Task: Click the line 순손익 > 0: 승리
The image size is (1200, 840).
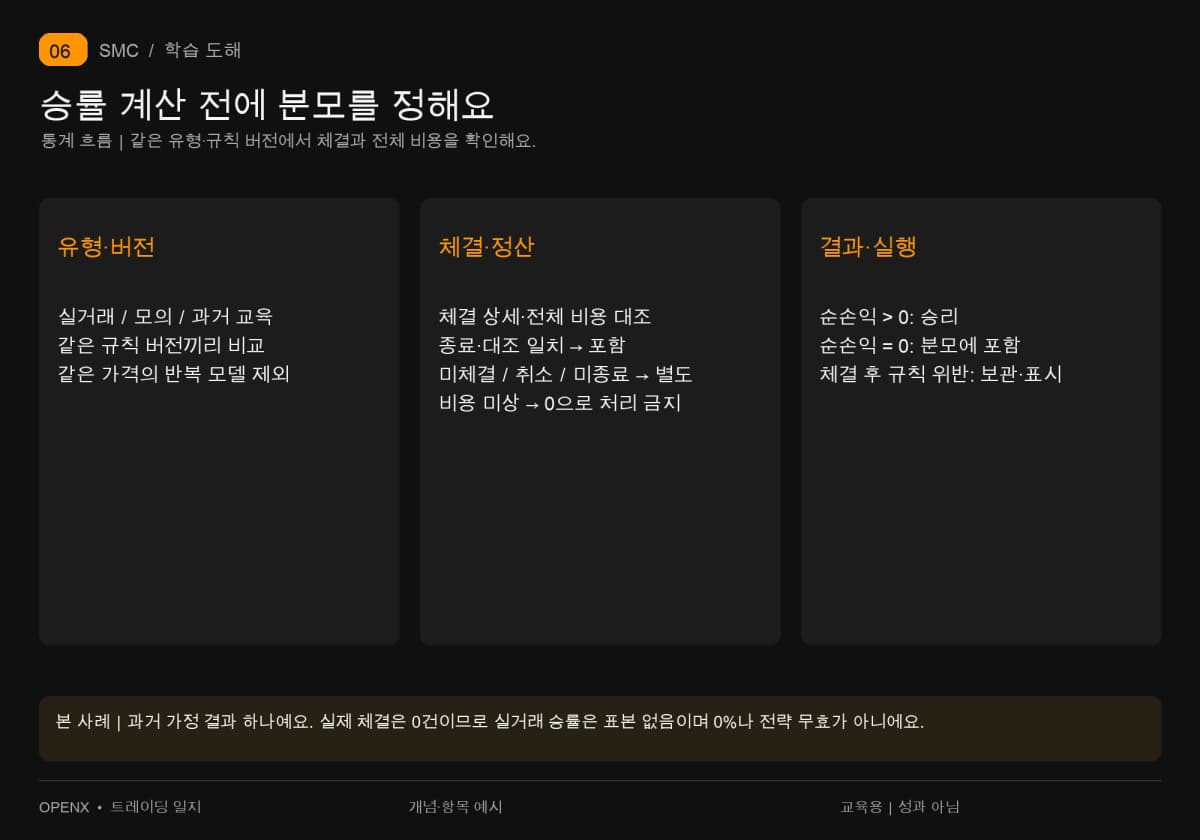Action: coord(889,316)
